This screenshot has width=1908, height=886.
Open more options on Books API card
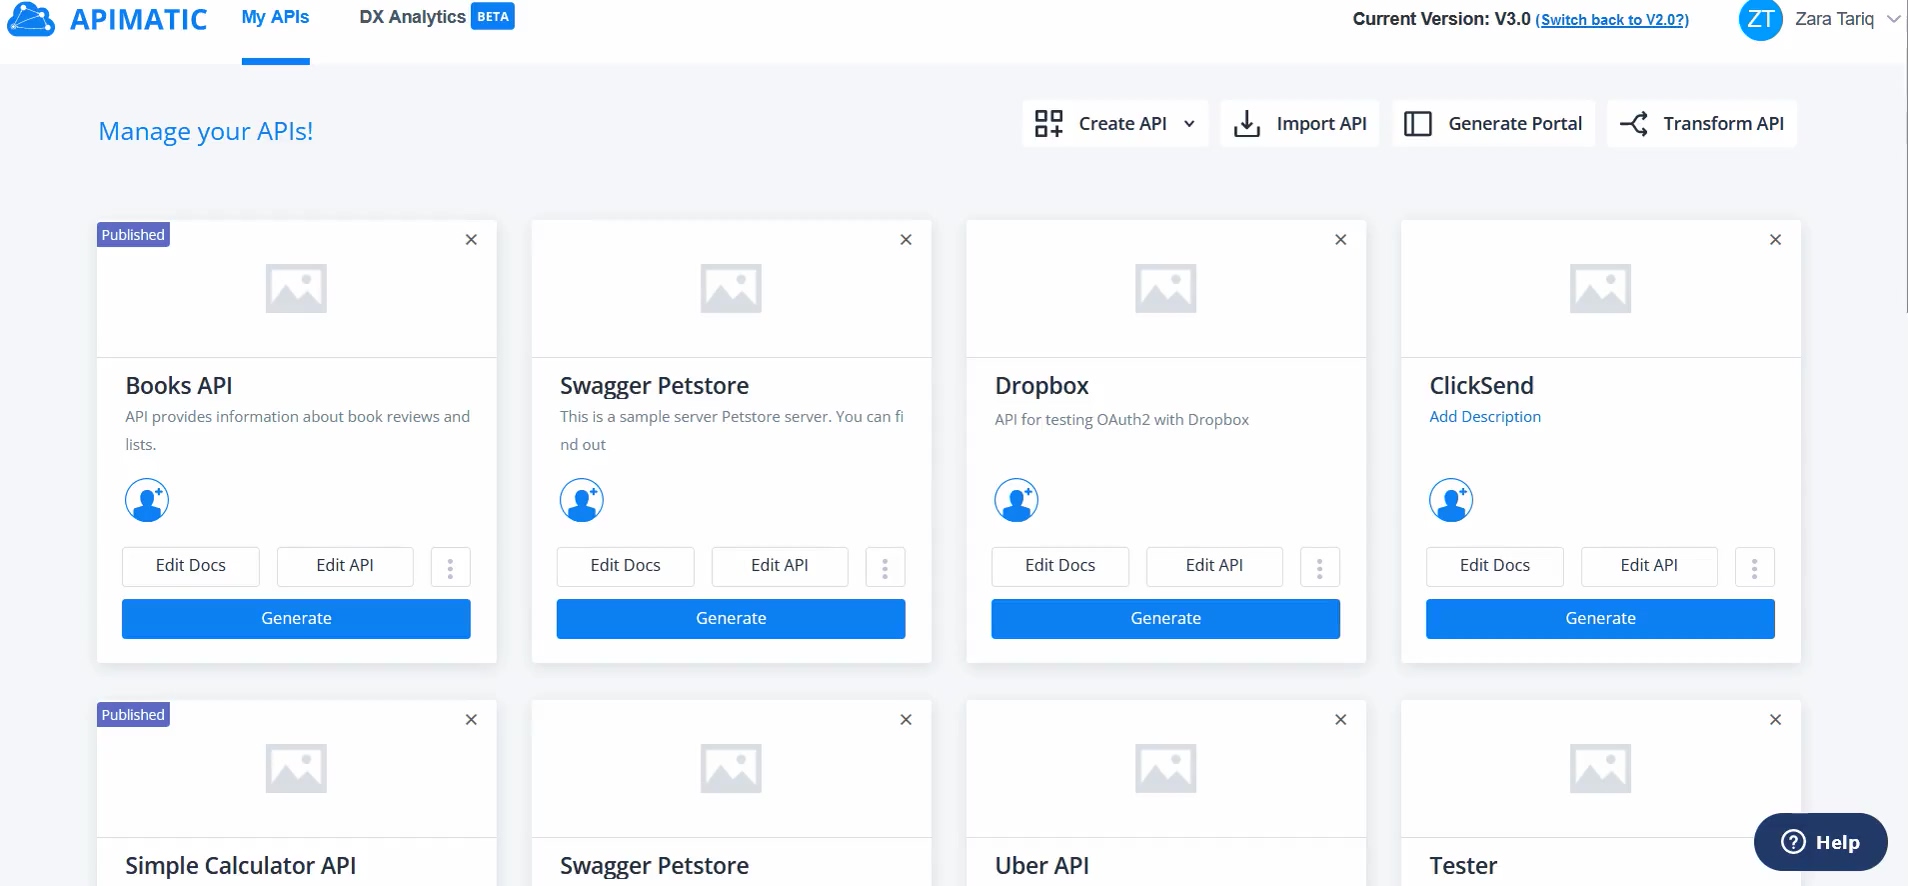pos(450,567)
